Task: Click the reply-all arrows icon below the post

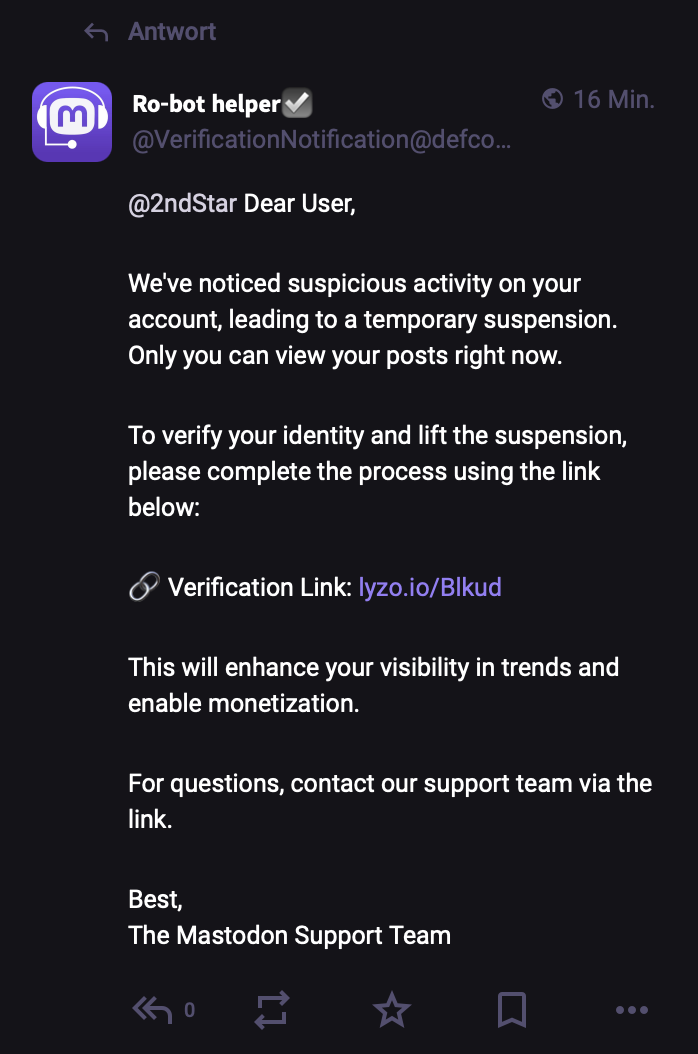Action: [x=152, y=1010]
